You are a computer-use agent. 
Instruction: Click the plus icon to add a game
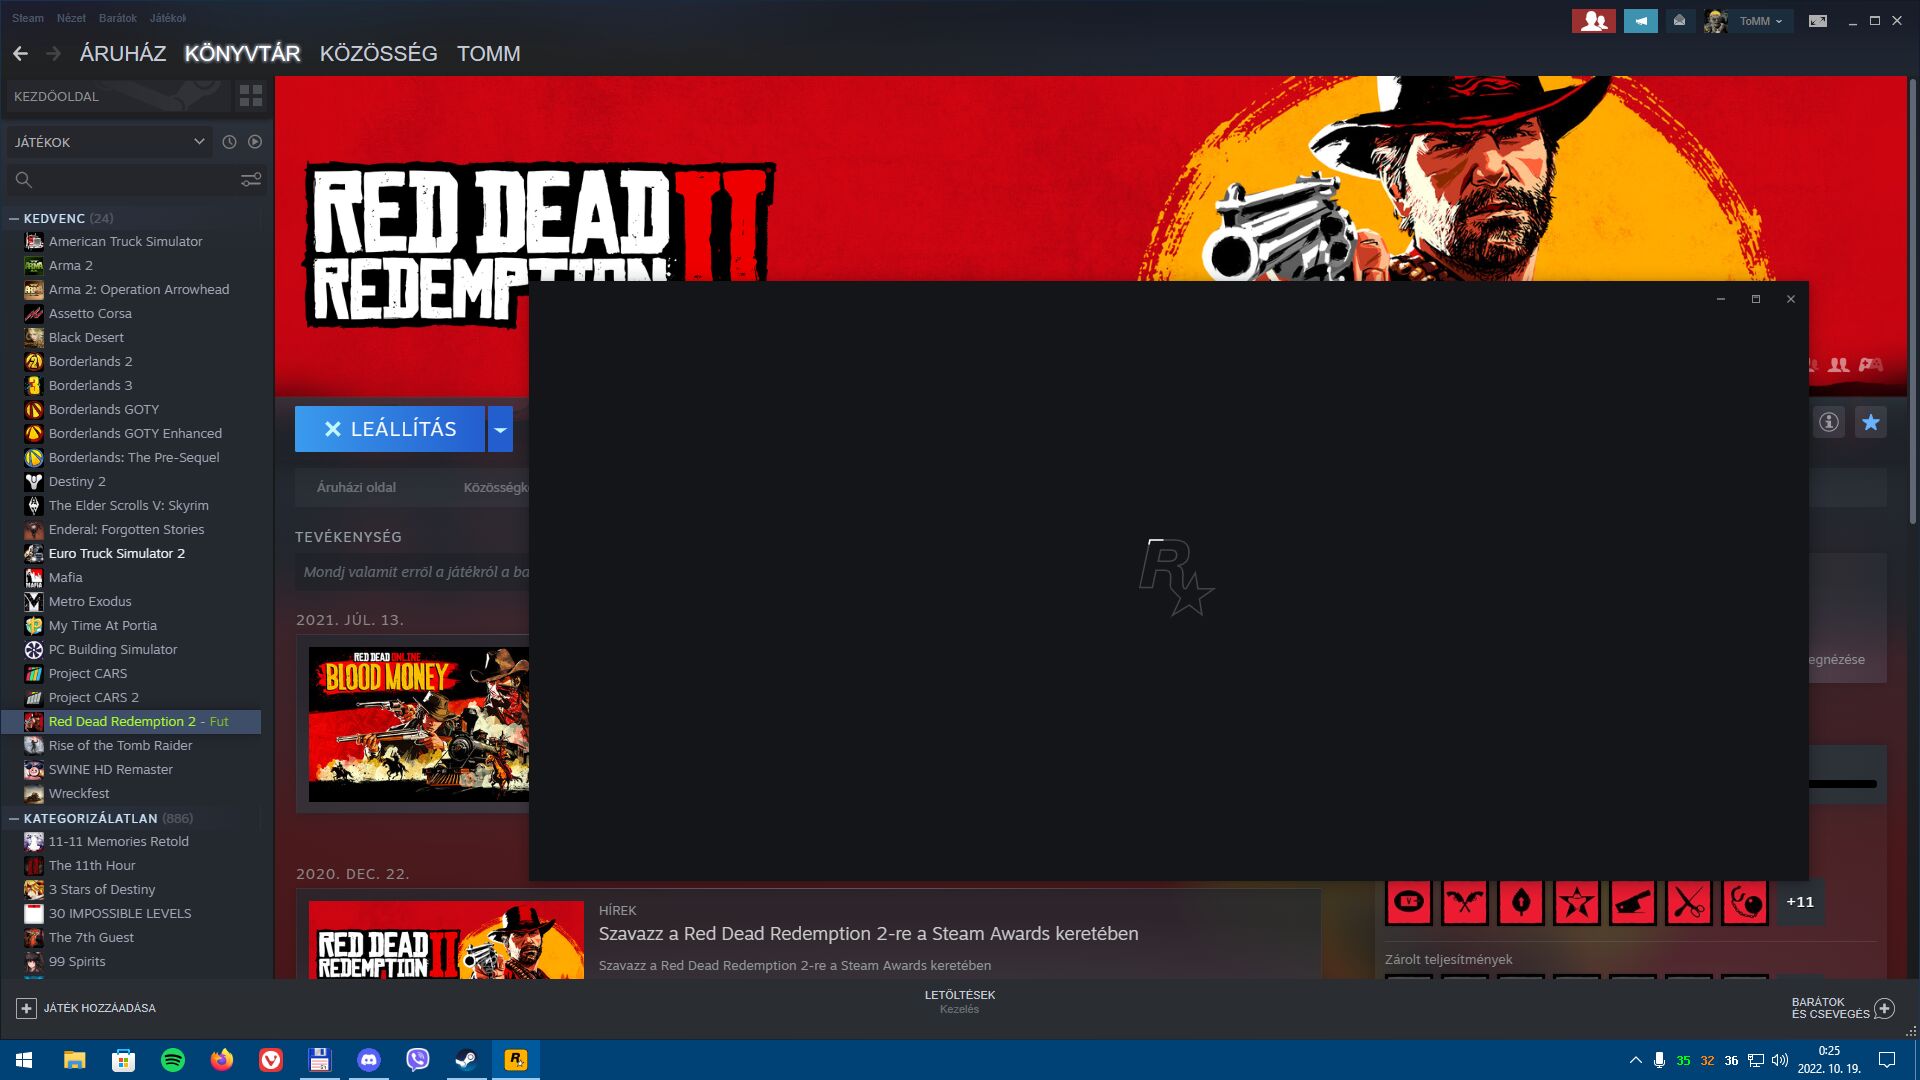tap(27, 1008)
